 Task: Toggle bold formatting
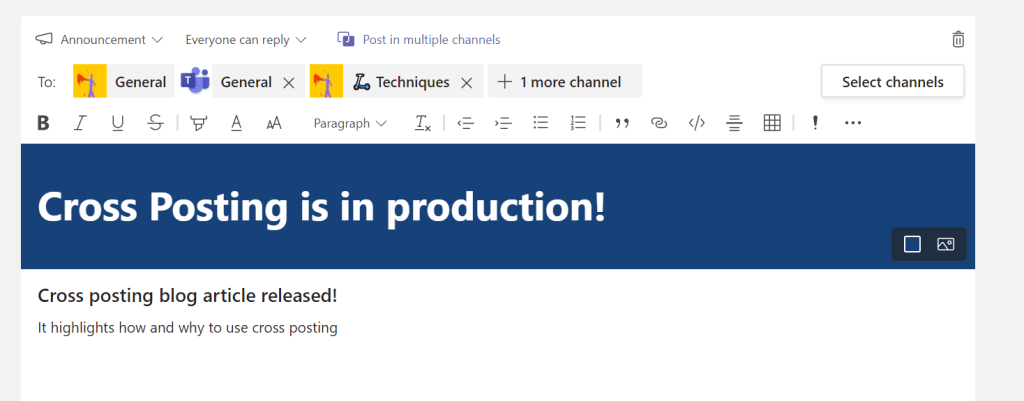[43, 123]
